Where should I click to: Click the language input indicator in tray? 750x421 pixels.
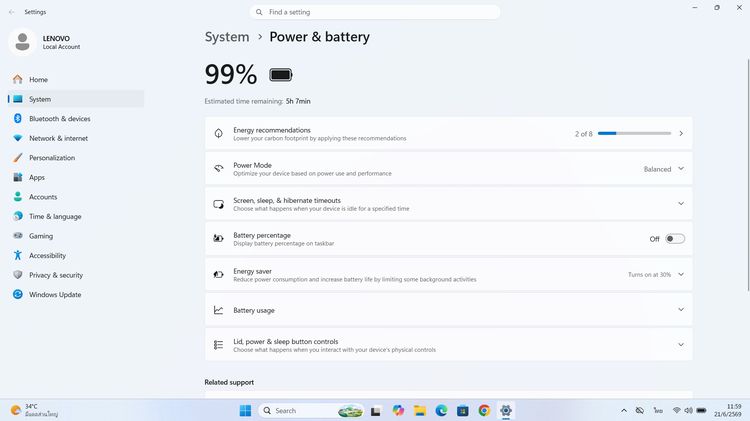659,410
